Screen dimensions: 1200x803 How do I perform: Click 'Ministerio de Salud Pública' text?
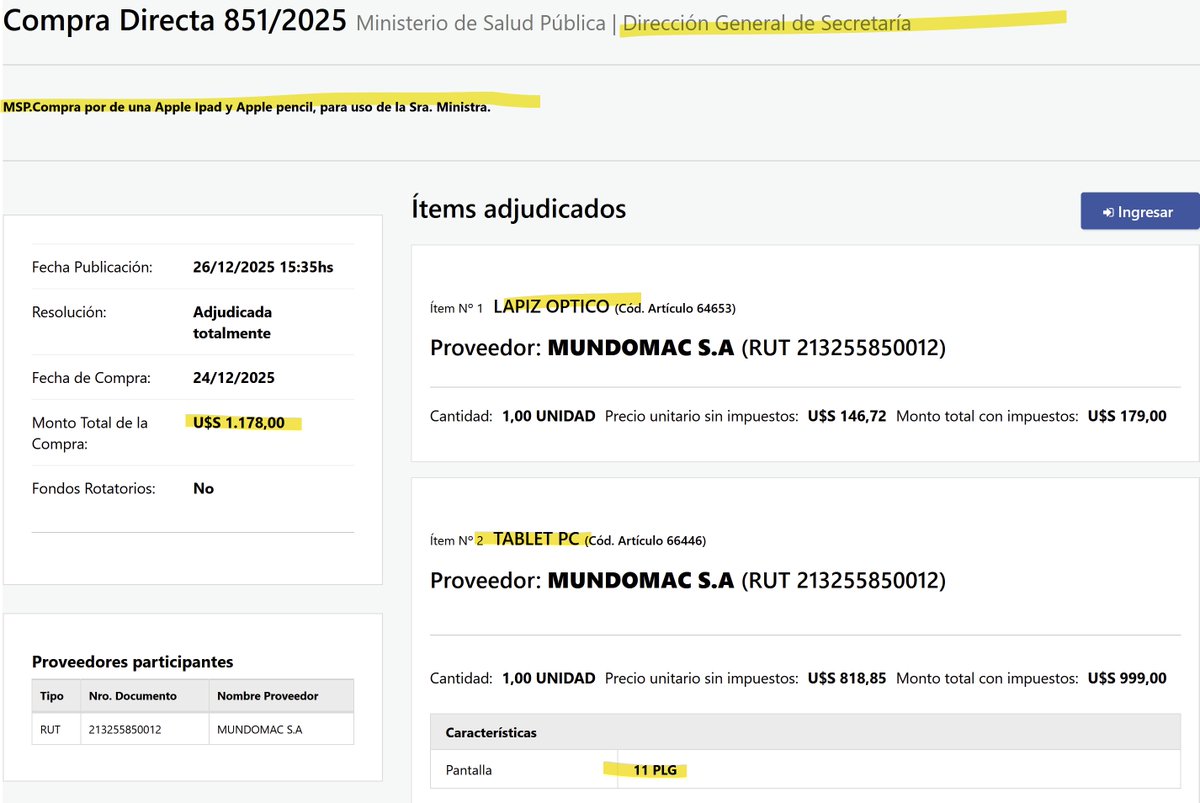point(481,23)
